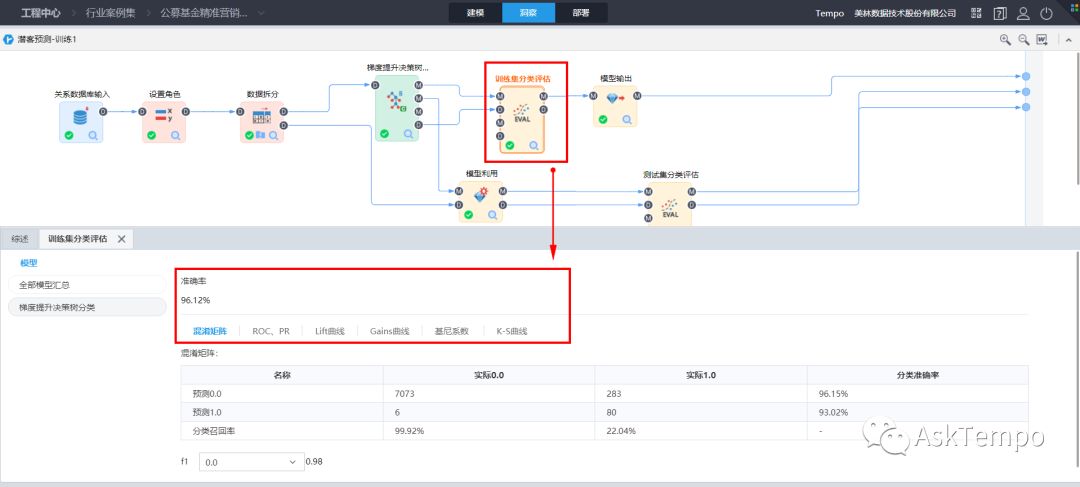Viewport: 1080px width, 487px height.
Task: Click the Tempo user label in header
Action: [x=830, y=13]
